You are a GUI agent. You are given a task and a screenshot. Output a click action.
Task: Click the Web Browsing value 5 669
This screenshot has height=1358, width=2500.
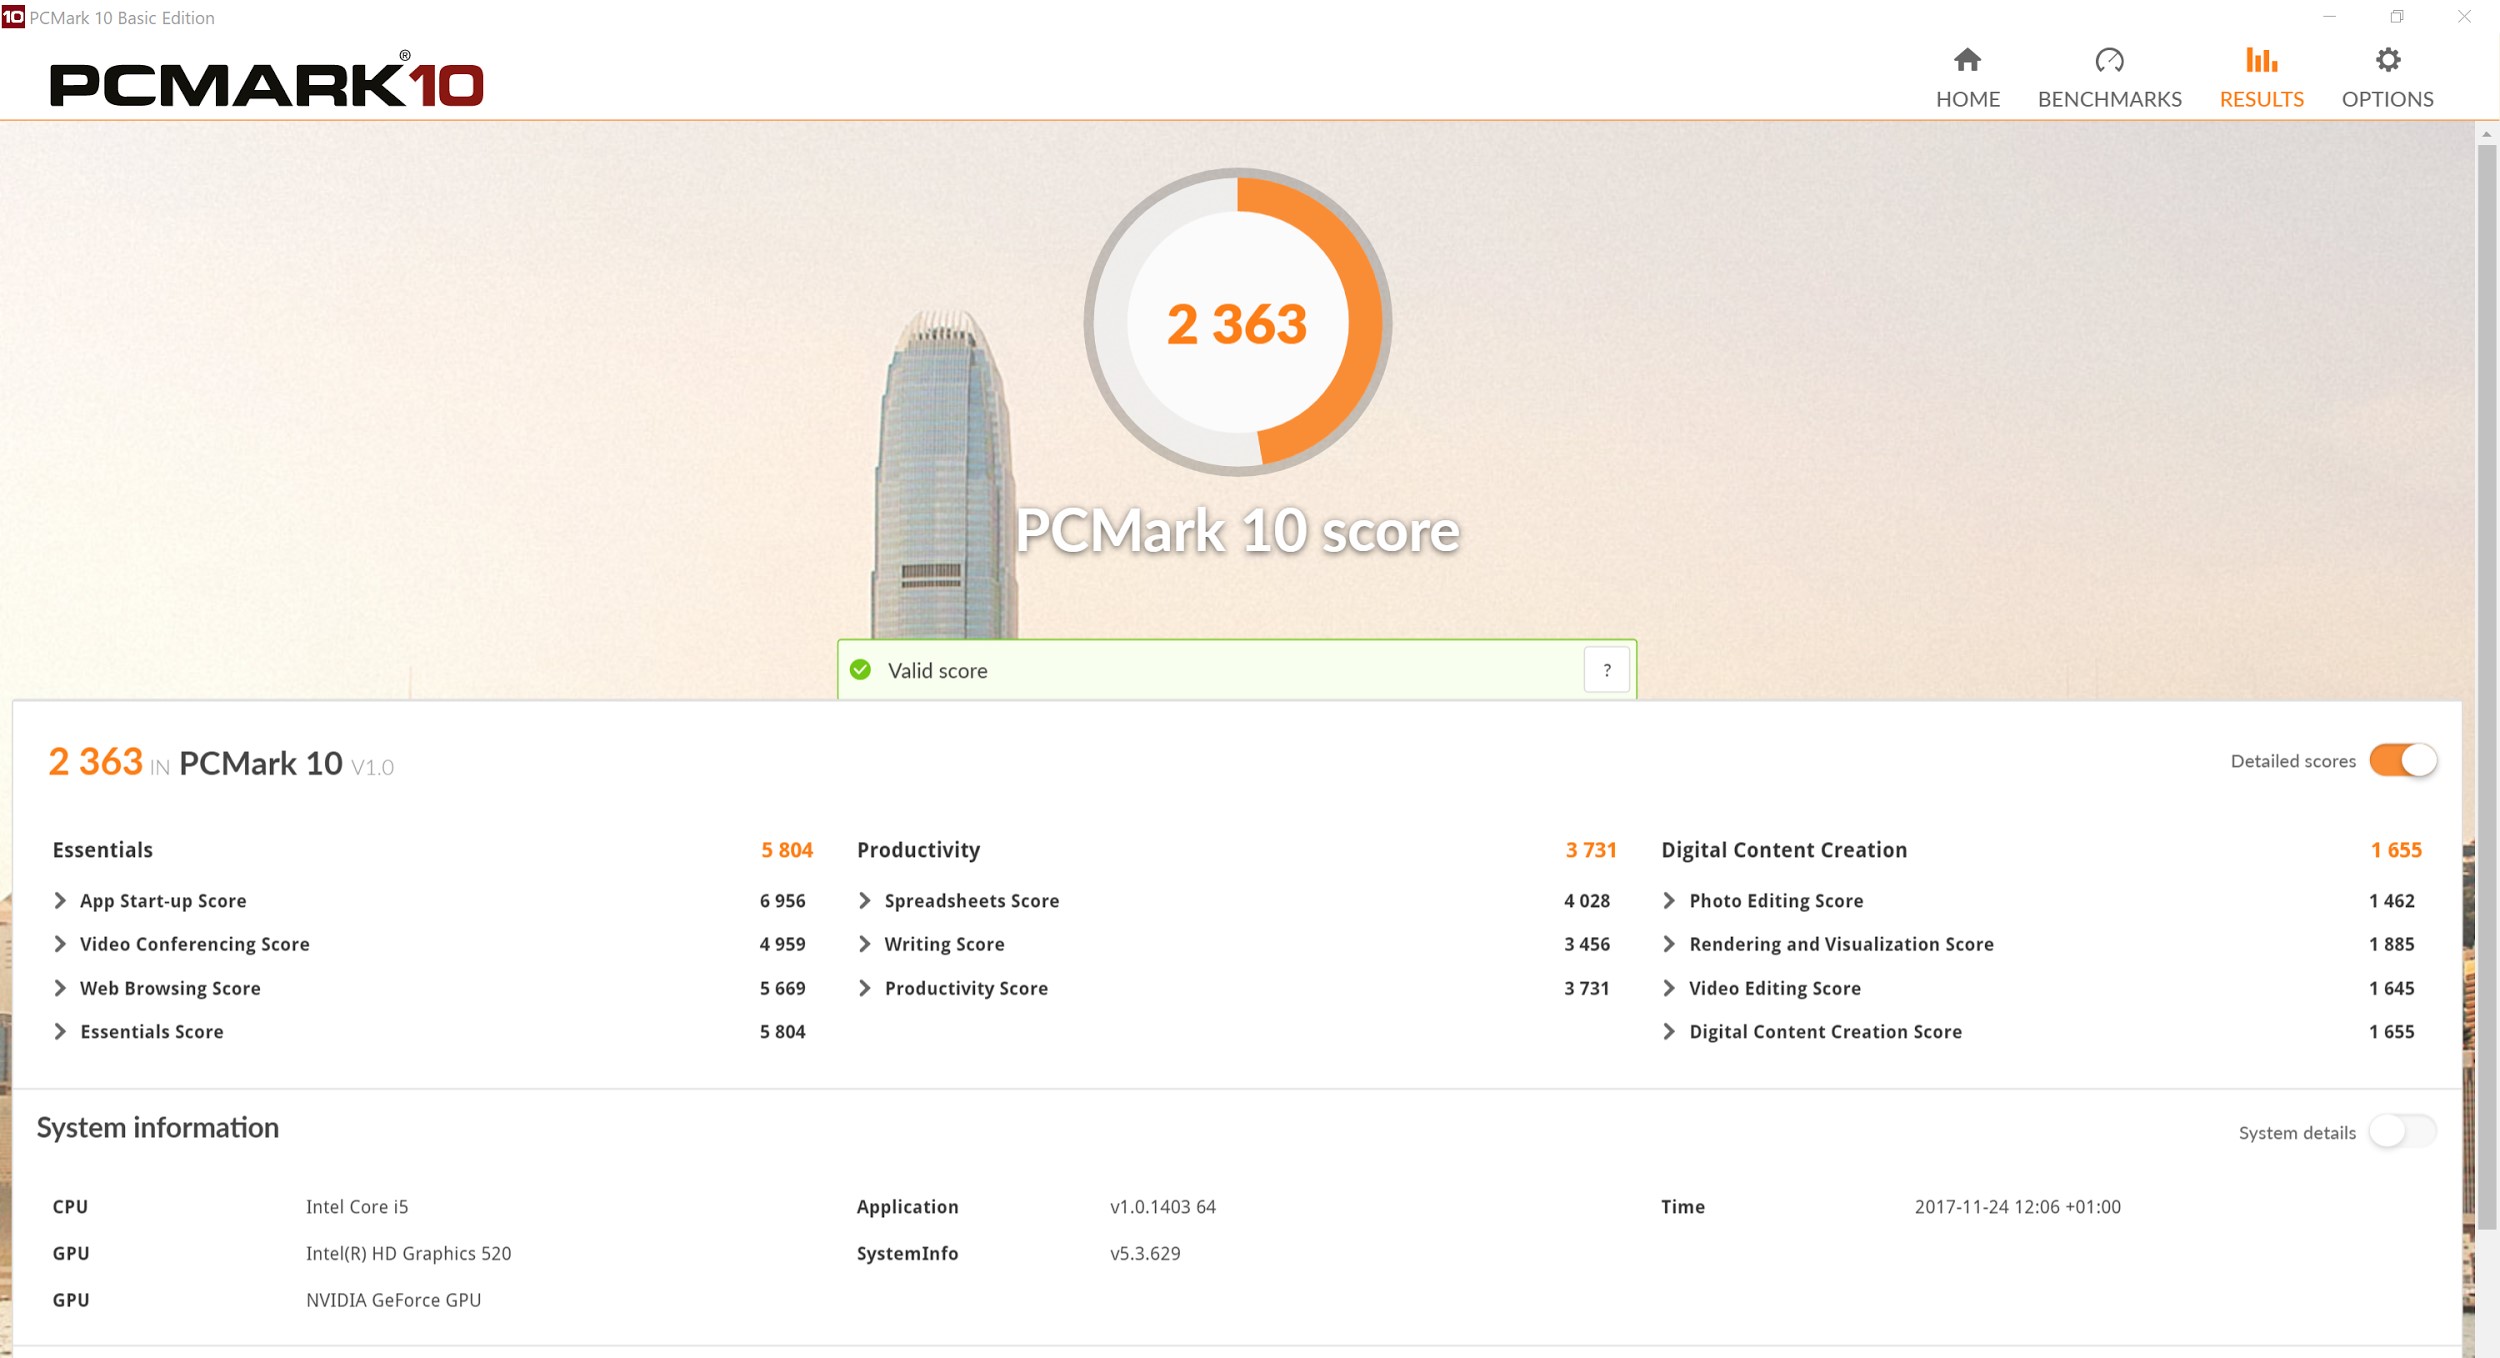coord(782,988)
